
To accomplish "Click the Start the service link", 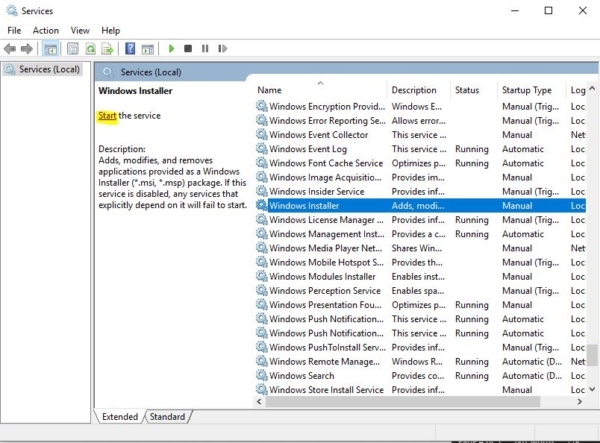I will 107,116.
